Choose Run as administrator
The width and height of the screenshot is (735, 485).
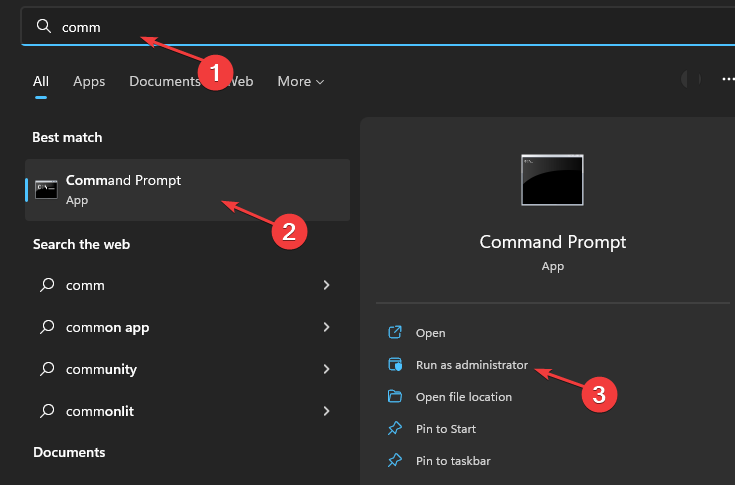(472, 365)
